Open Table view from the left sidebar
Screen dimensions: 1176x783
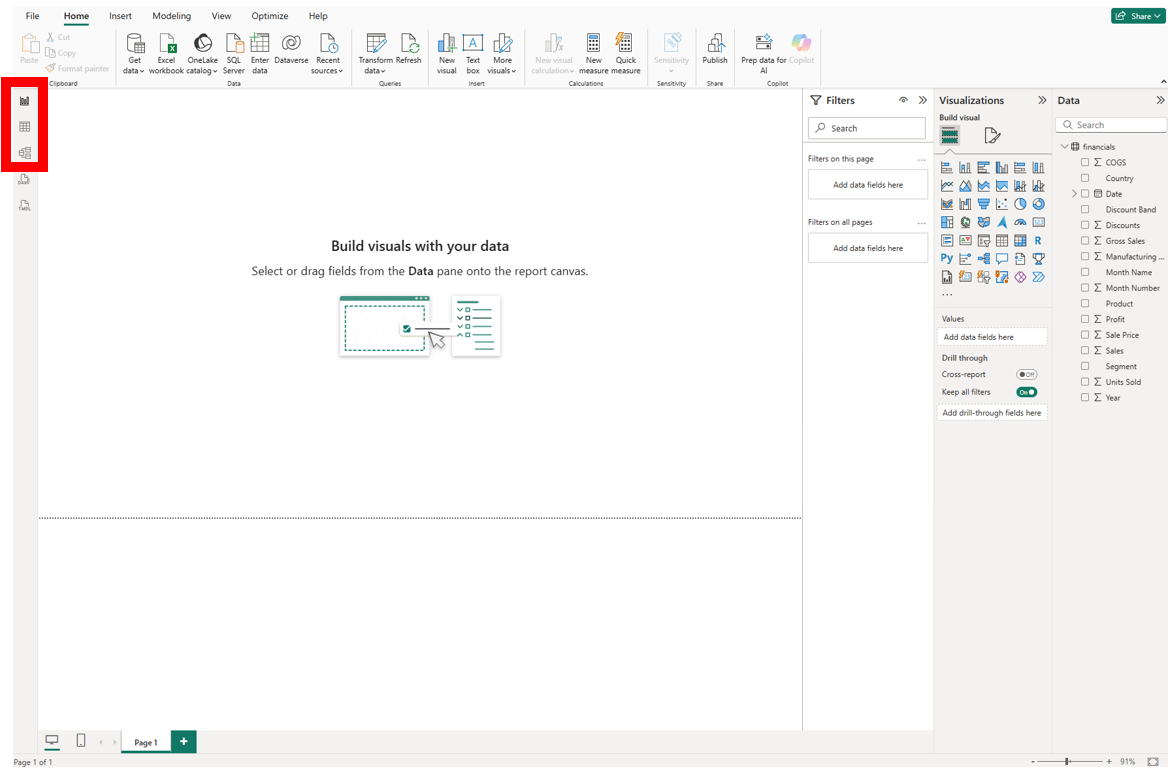point(25,127)
